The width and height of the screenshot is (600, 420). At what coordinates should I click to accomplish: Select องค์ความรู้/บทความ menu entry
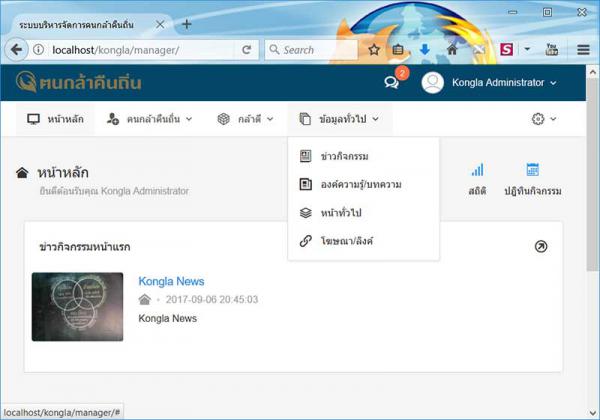click(x=360, y=185)
